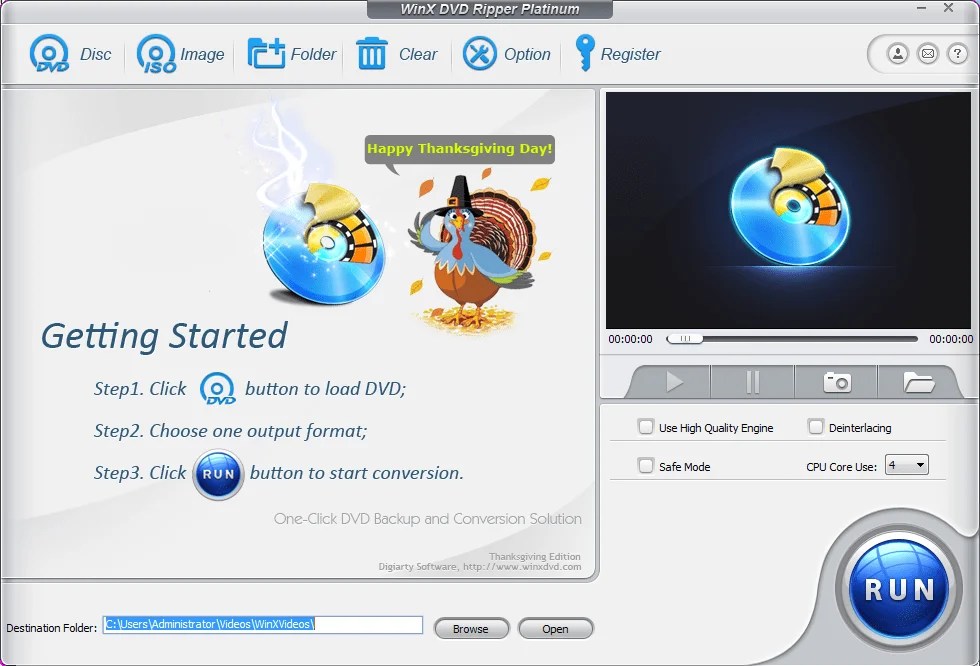
Task: Open the Register dialog
Action: point(617,54)
